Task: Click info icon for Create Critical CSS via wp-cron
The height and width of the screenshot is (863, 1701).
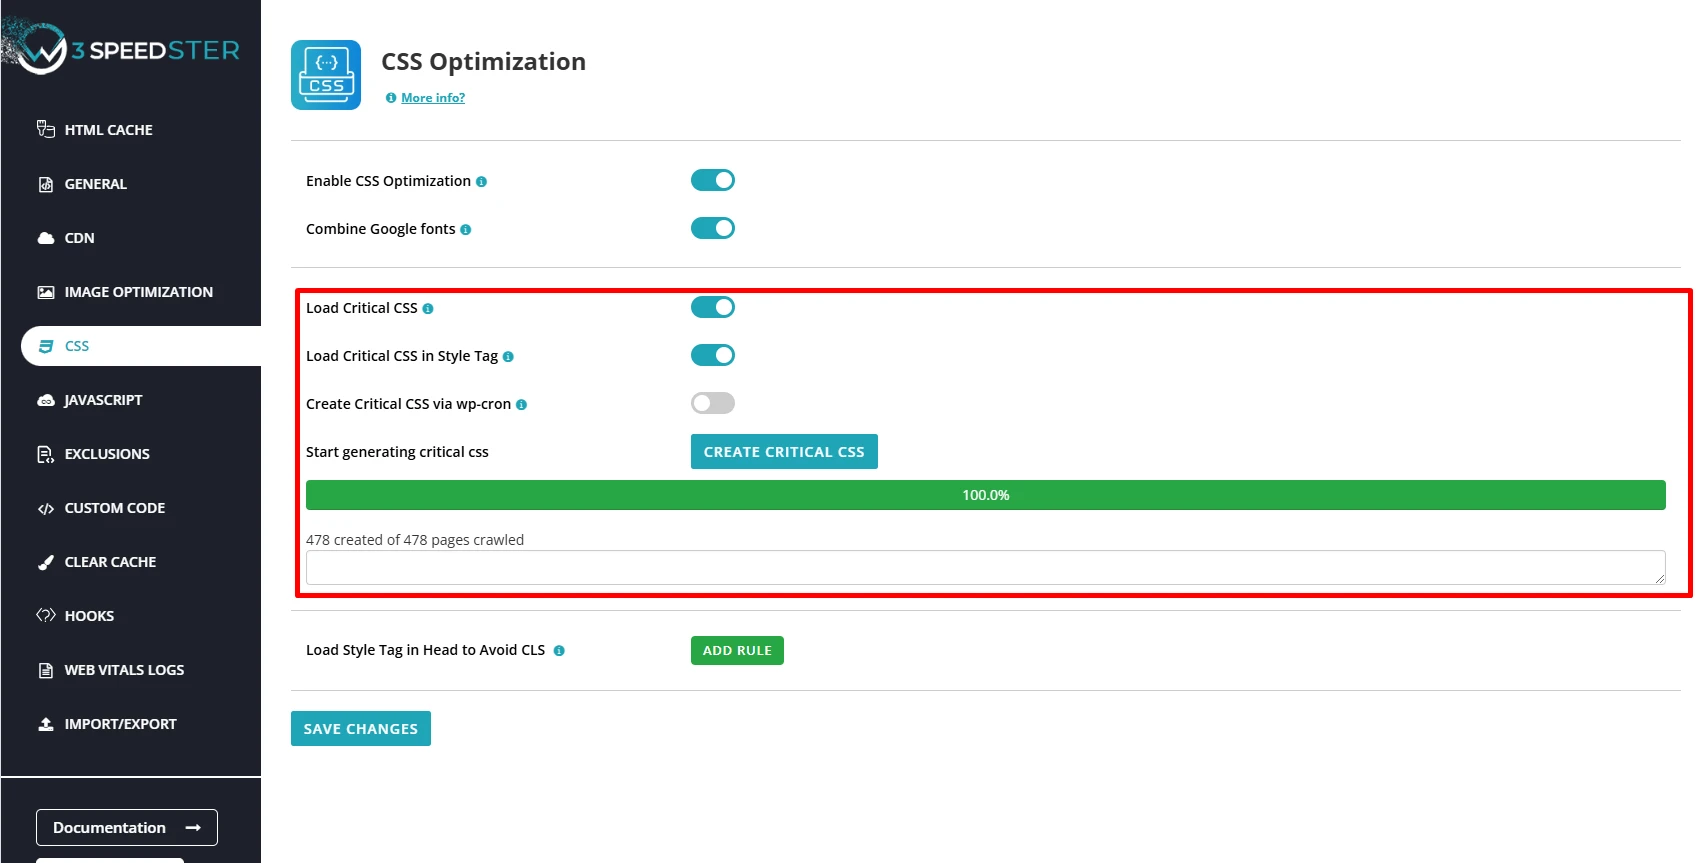Action: click(521, 405)
